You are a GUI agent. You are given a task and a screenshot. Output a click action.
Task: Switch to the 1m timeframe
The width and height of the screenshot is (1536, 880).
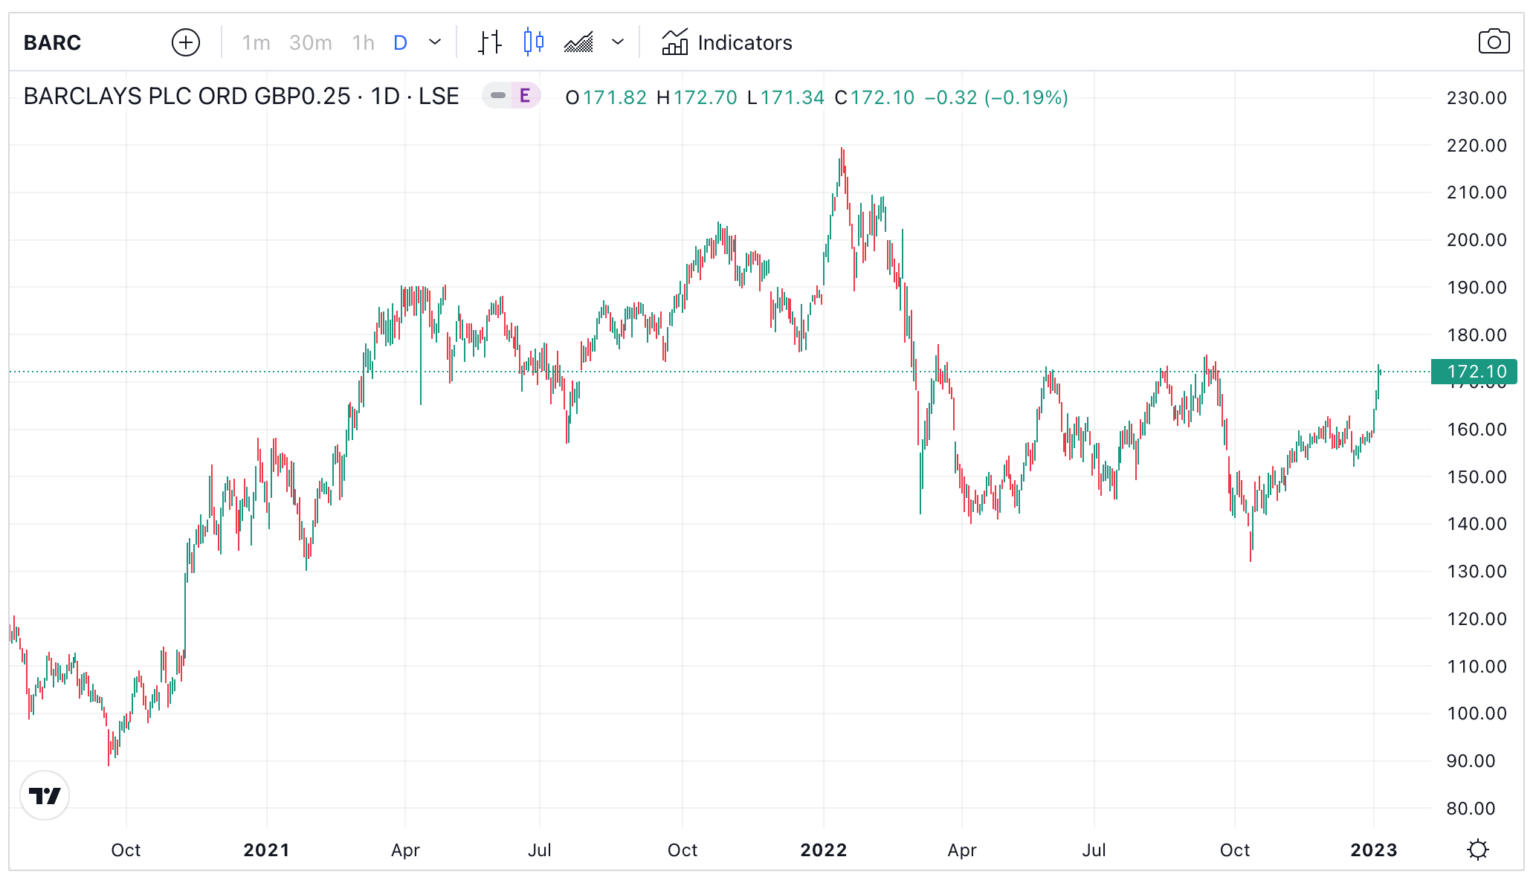coord(256,43)
